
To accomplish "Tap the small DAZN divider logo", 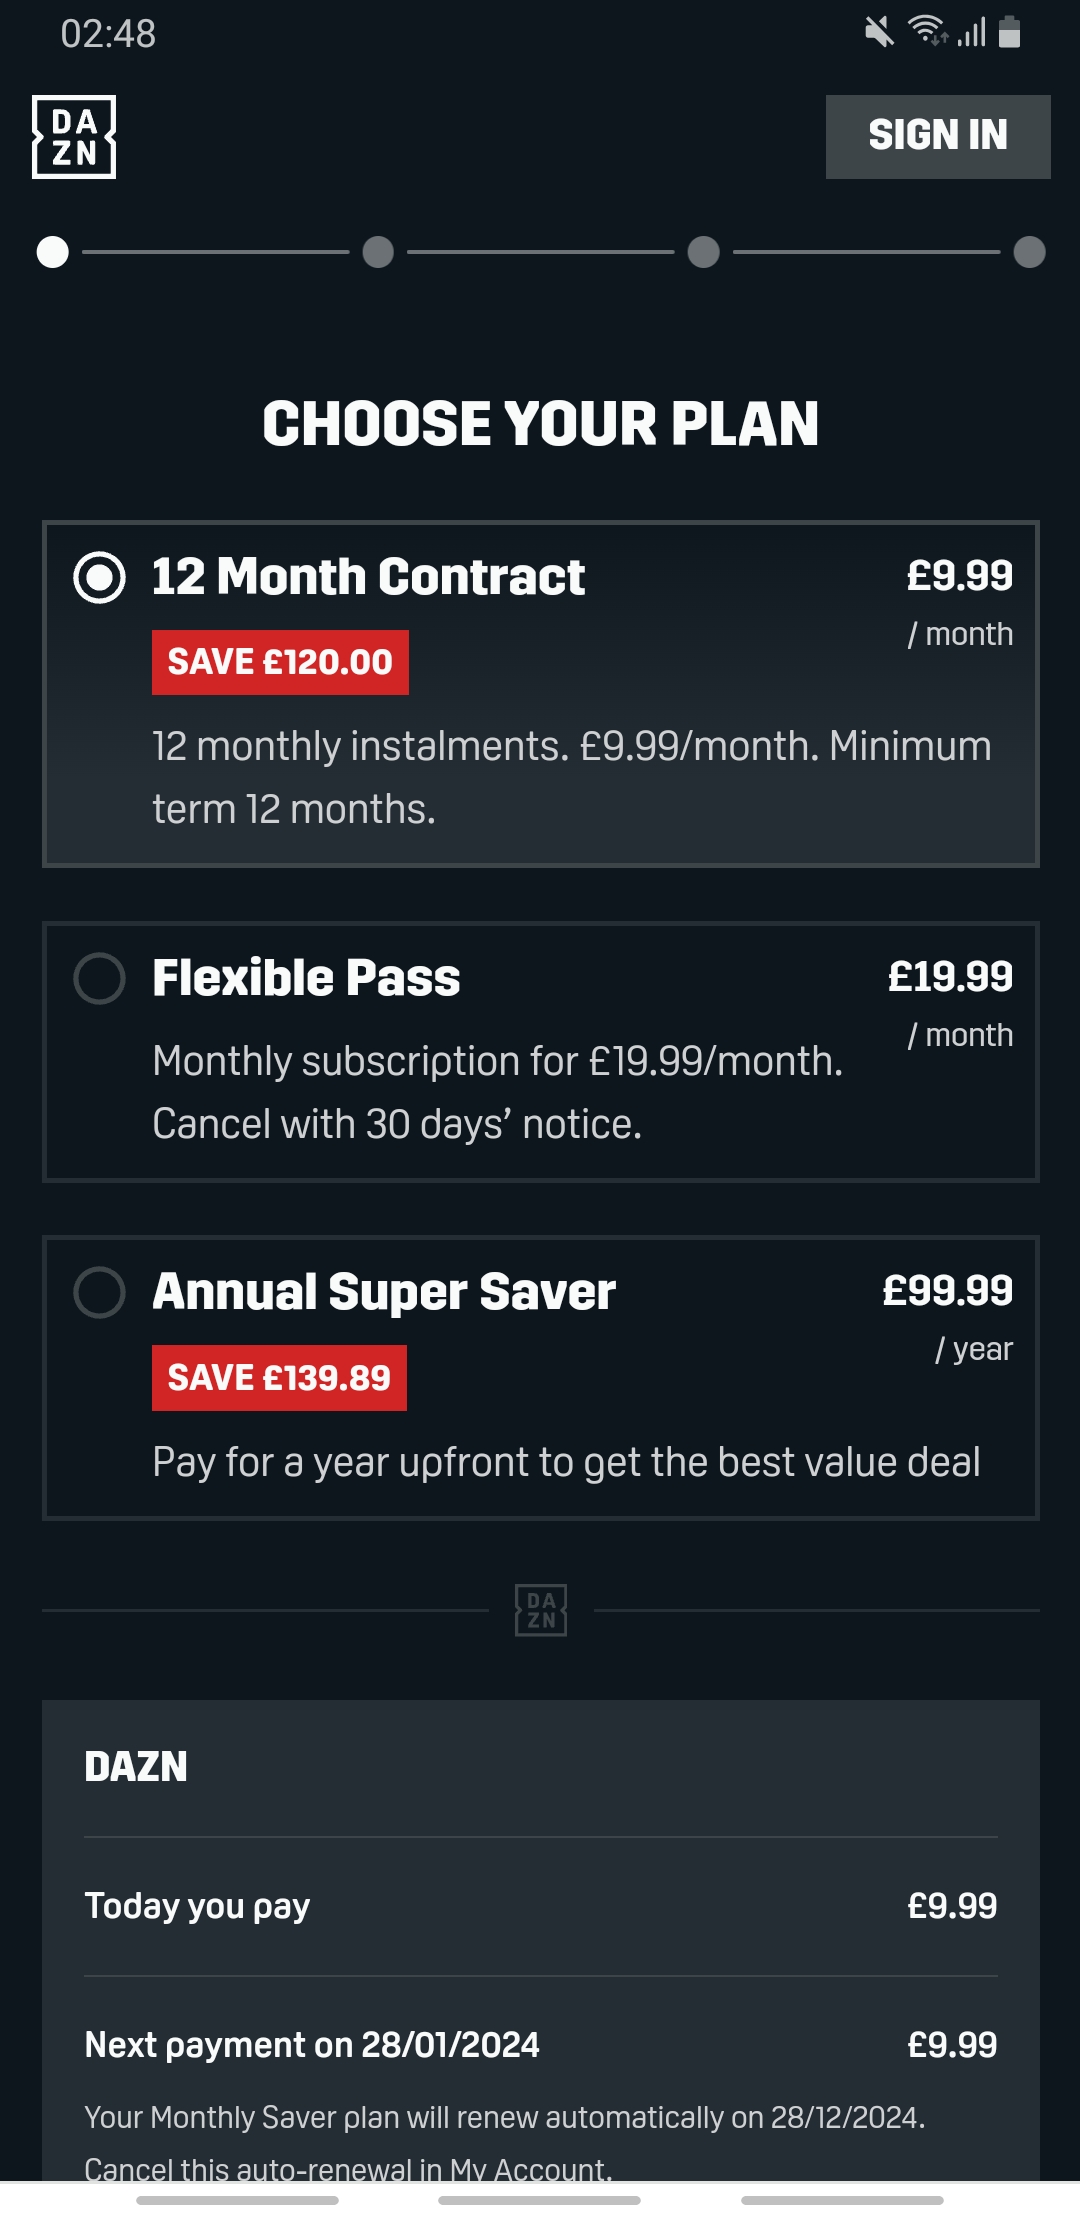I will point(541,1610).
